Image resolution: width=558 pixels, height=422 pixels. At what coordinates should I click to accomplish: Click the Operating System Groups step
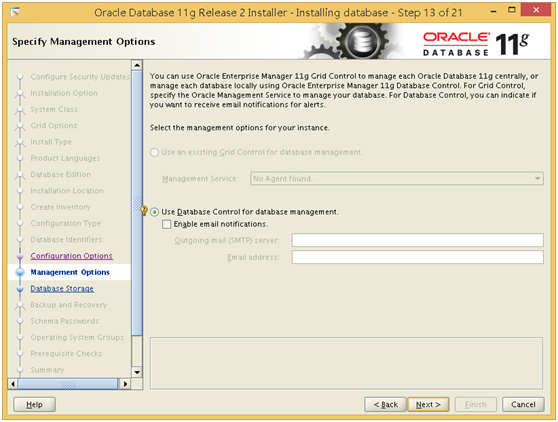pos(77,337)
